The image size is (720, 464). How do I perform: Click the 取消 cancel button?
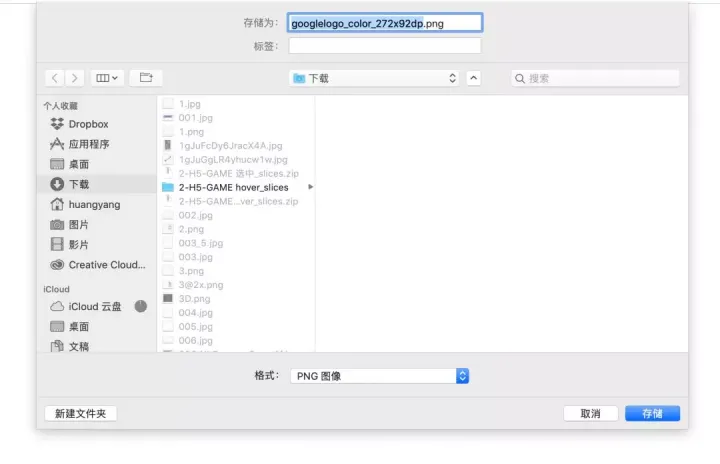click(x=591, y=413)
